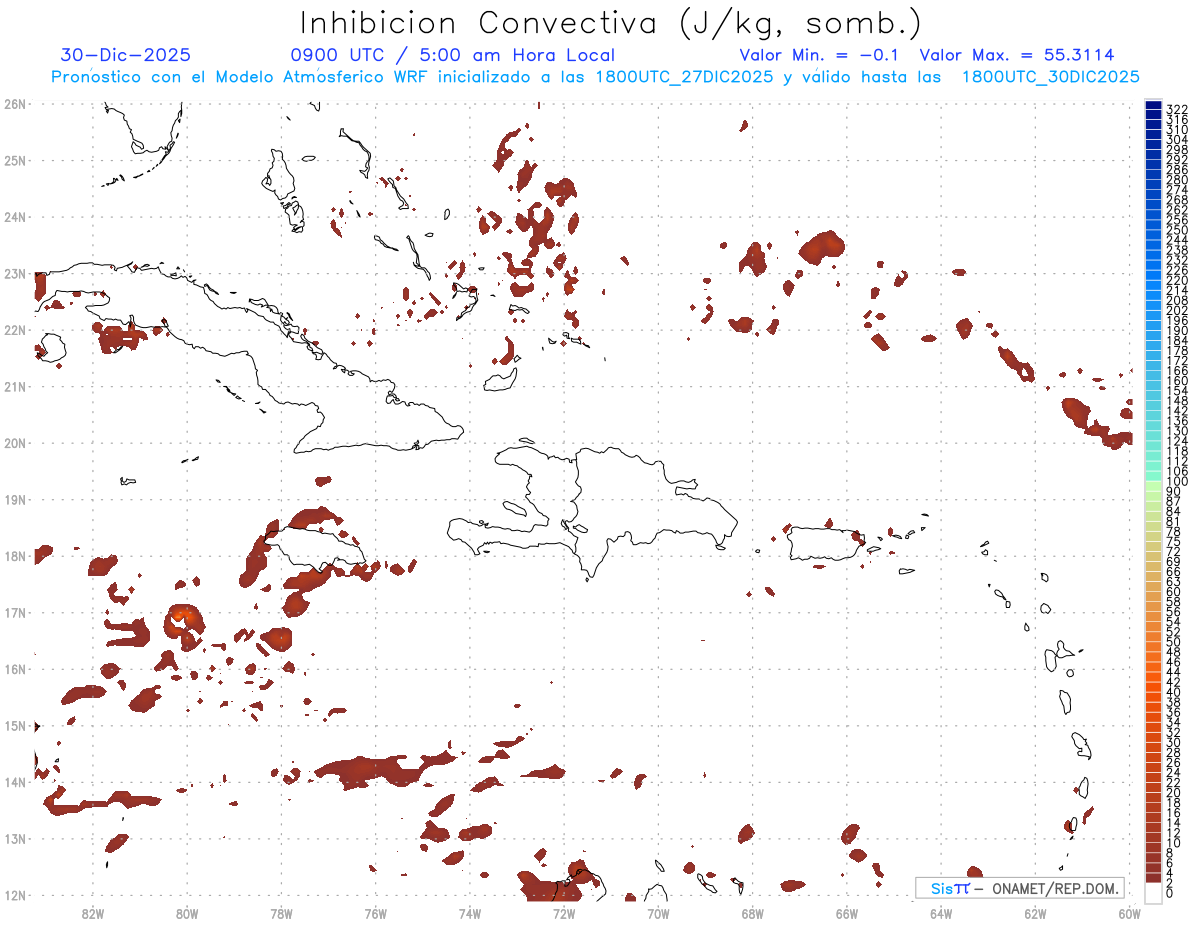This screenshot has width=1200, height=927.
Task: Click the 14N latitude label
Action: (15, 782)
